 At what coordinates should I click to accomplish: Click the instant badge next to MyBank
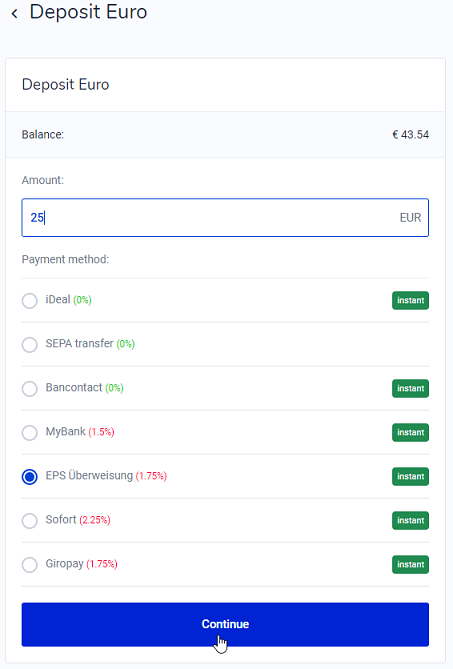(x=410, y=432)
